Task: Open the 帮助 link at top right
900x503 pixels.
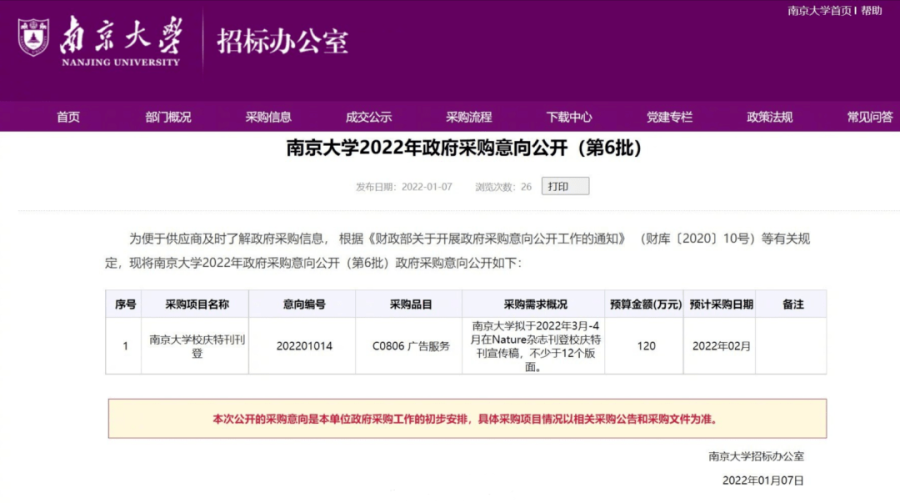Action: (x=871, y=11)
